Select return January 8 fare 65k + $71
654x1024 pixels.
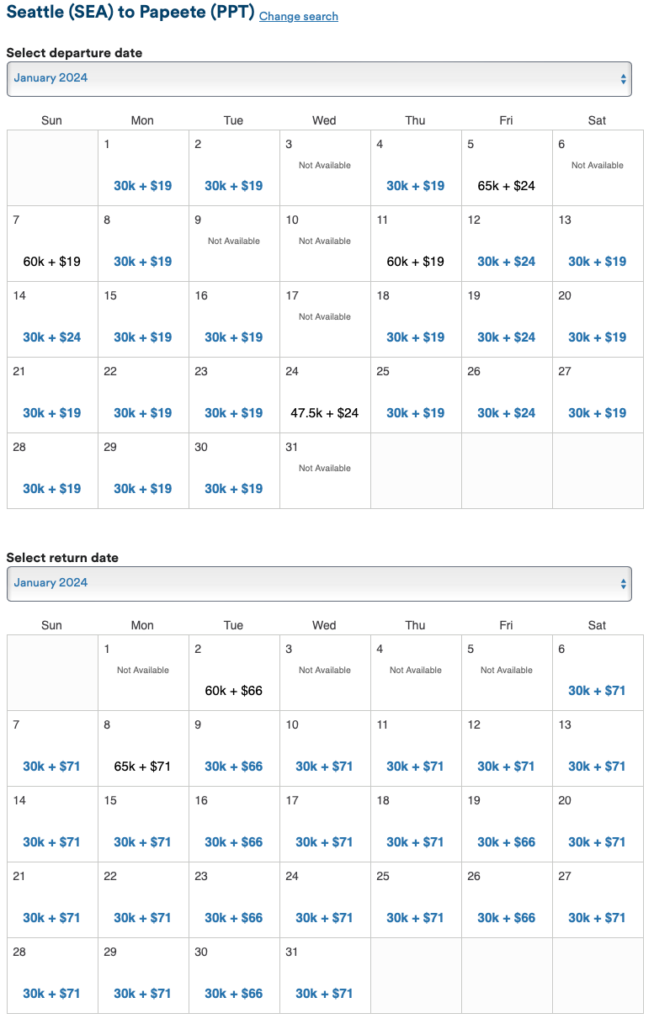tap(143, 767)
